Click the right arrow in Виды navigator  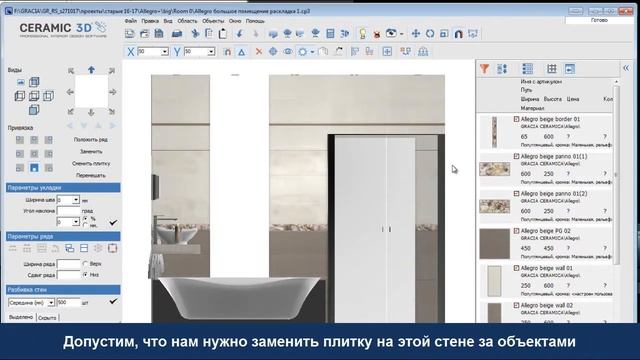coord(113,92)
